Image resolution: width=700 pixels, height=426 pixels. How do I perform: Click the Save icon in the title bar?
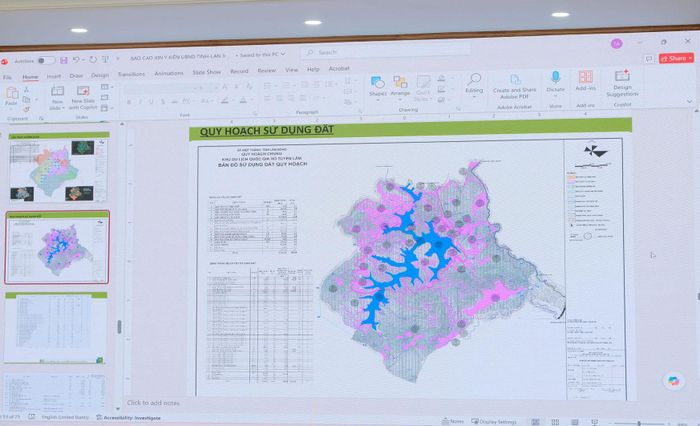64,60
